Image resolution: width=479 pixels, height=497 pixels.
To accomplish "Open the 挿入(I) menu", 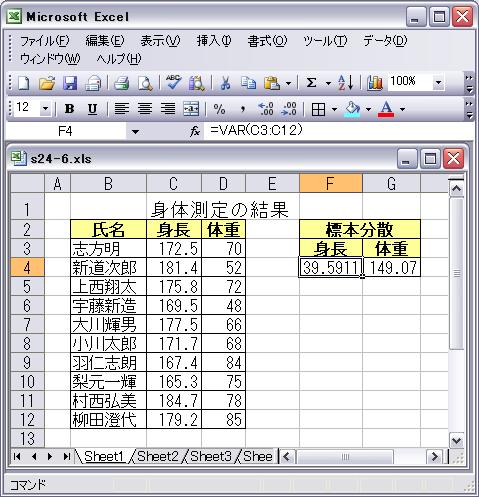I will tap(214, 41).
